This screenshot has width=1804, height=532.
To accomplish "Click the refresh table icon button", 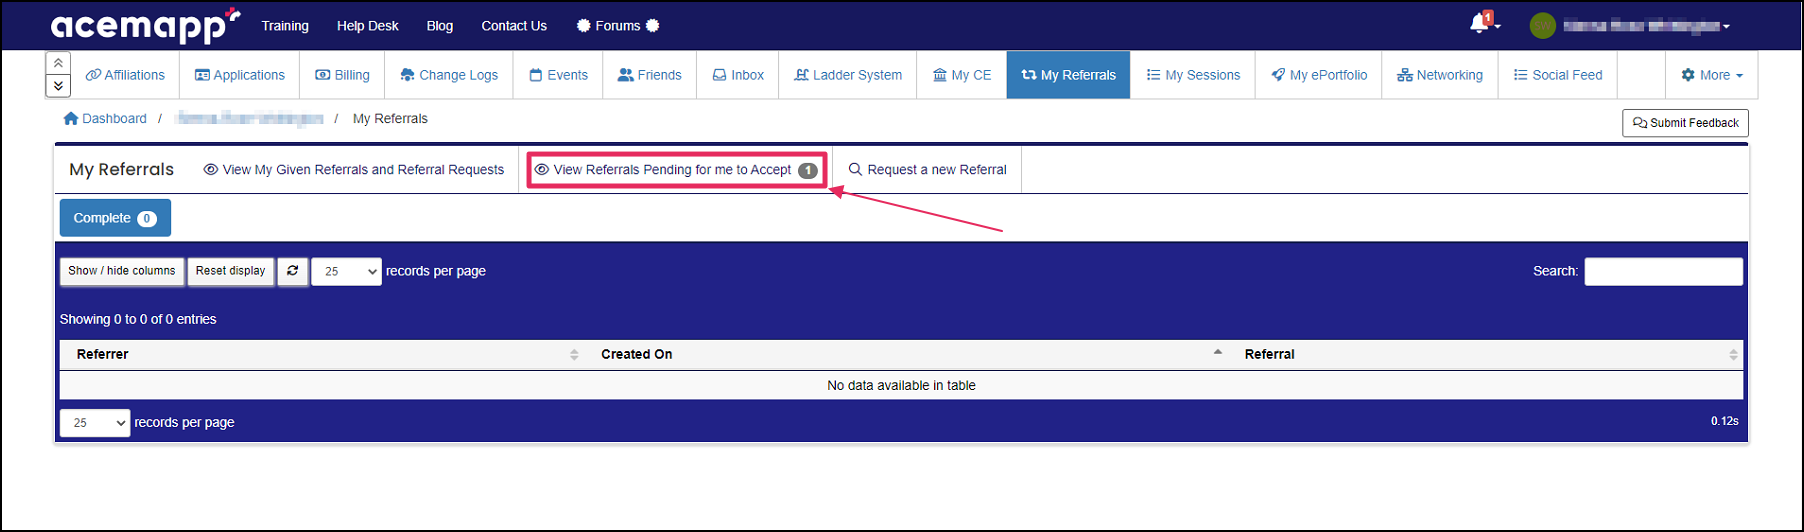I will point(293,271).
